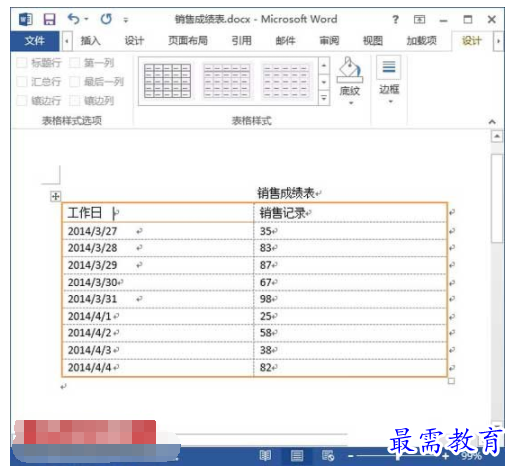Open the 文件 File tab
The image size is (511, 472).
click(x=35, y=41)
